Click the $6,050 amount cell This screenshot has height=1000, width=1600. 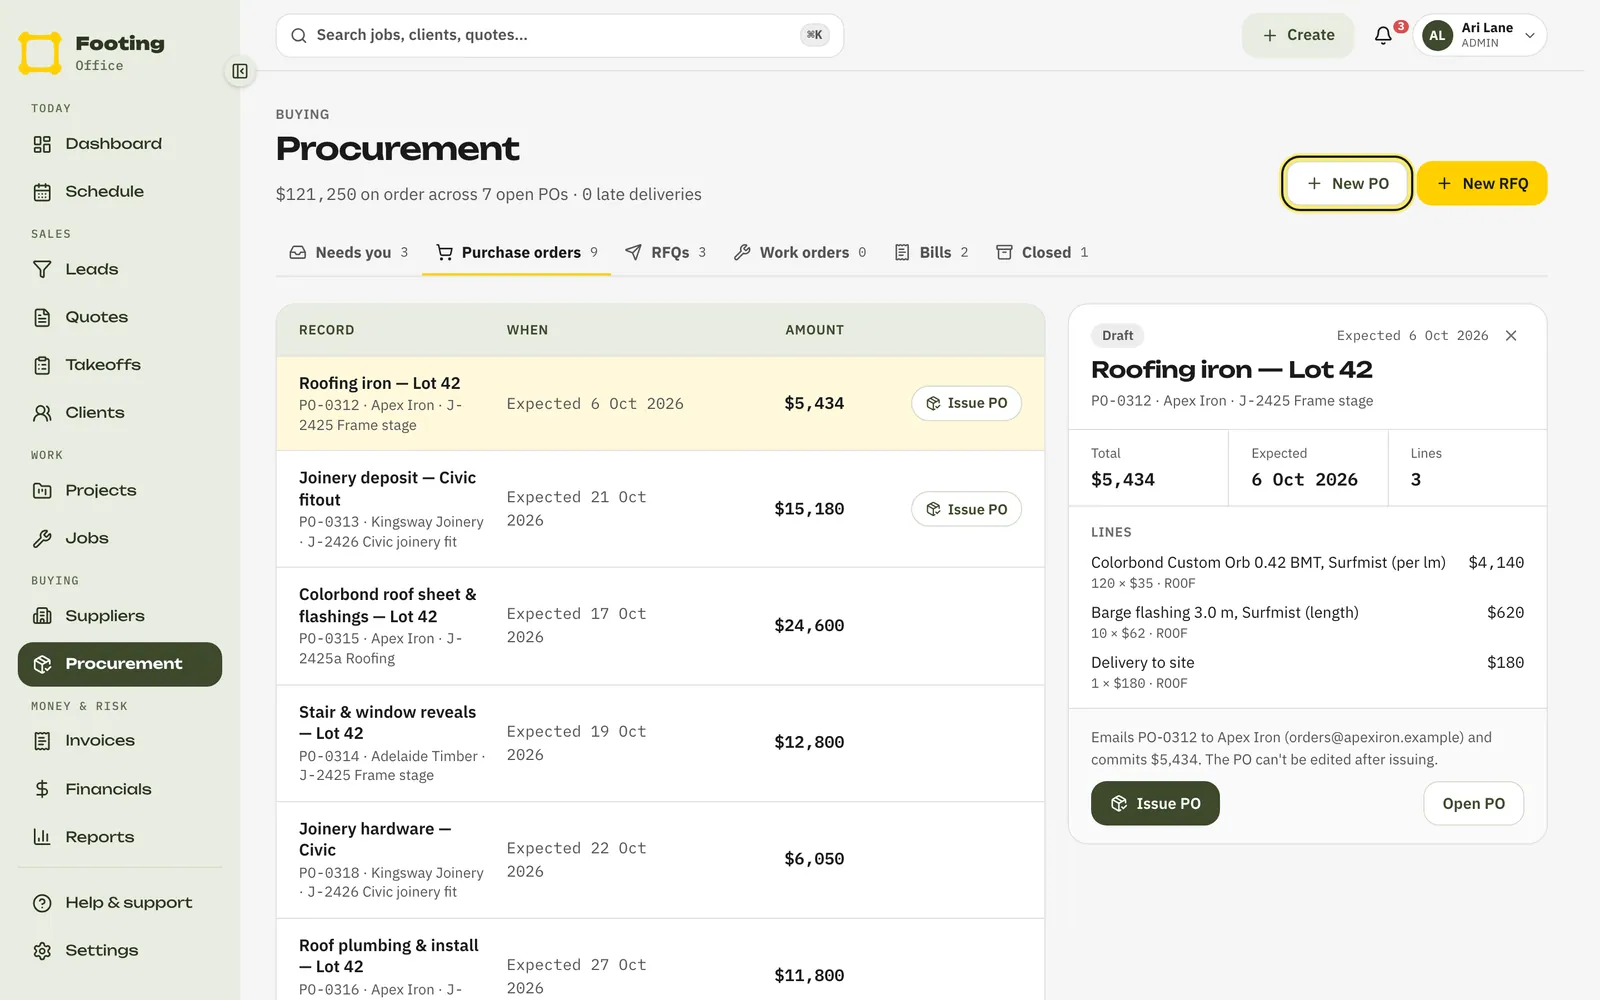click(x=814, y=859)
